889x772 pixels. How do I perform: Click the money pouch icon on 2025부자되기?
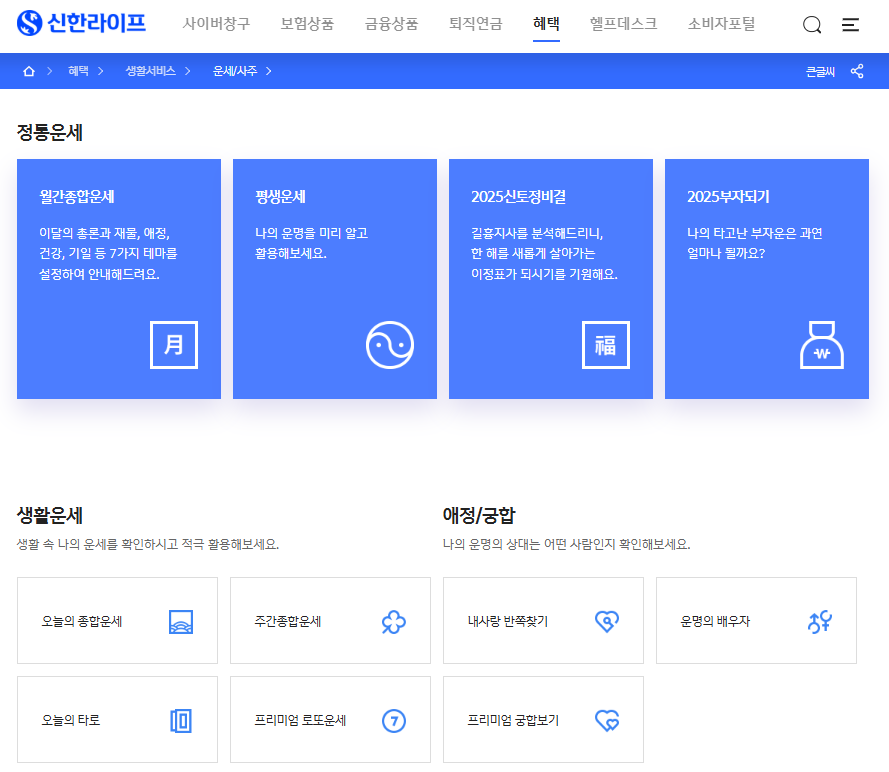coord(822,345)
